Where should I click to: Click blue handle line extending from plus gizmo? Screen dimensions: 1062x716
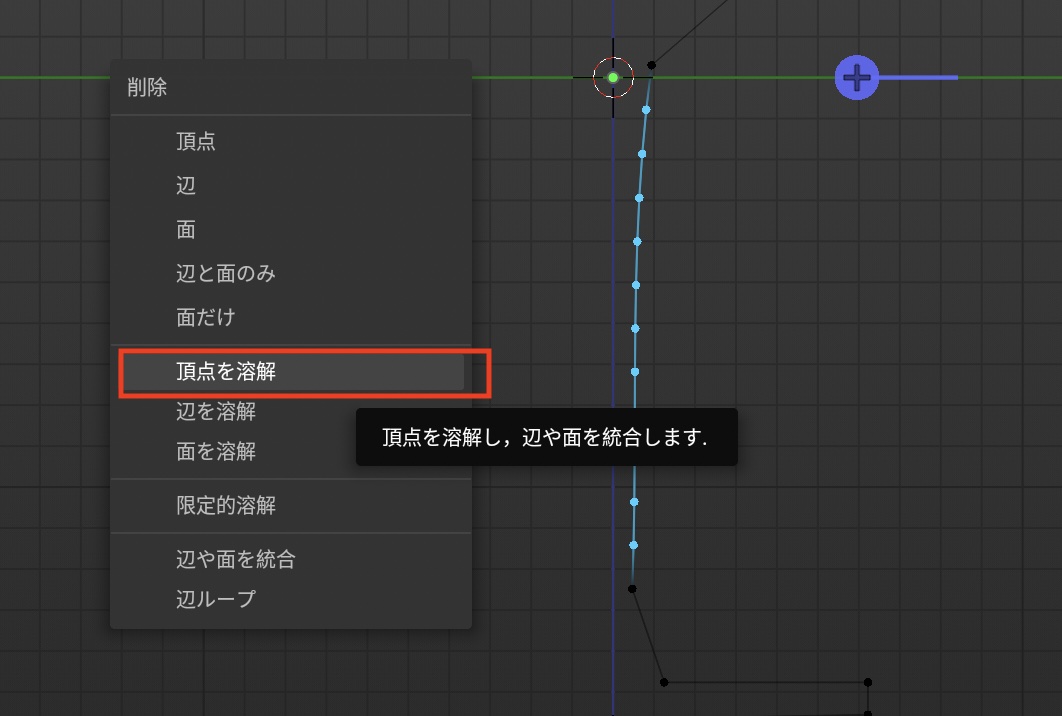tap(918, 77)
